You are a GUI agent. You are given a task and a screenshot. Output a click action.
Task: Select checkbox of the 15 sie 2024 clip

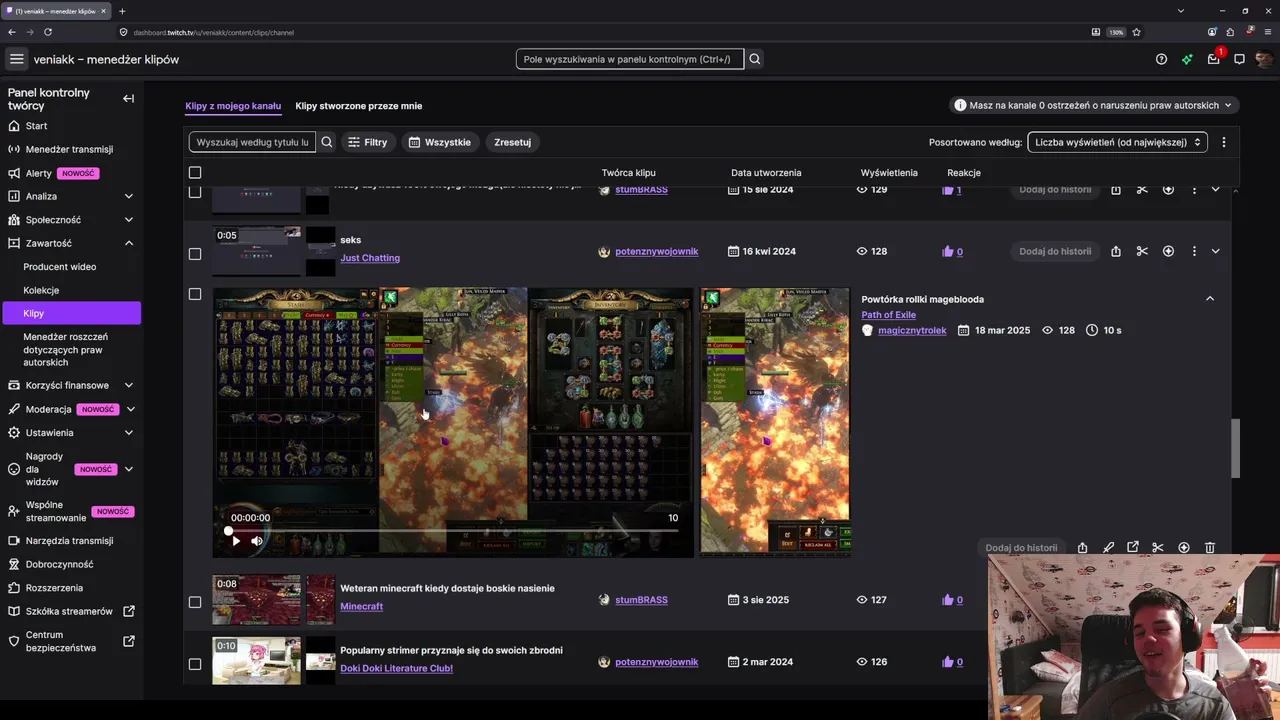195,191
